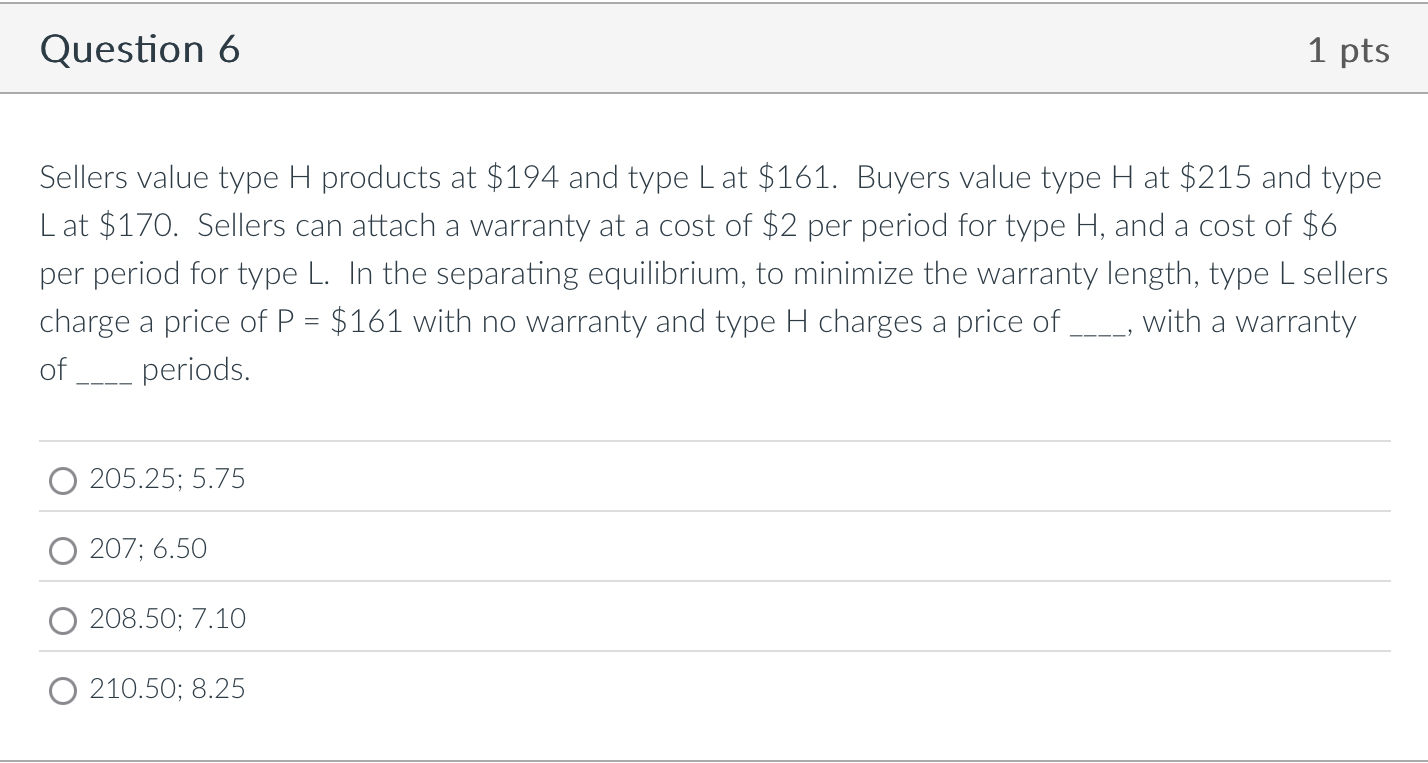Select the radio button for 207; 6.50
This screenshot has width=1428, height=763.
pyautogui.click(x=63, y=550)
